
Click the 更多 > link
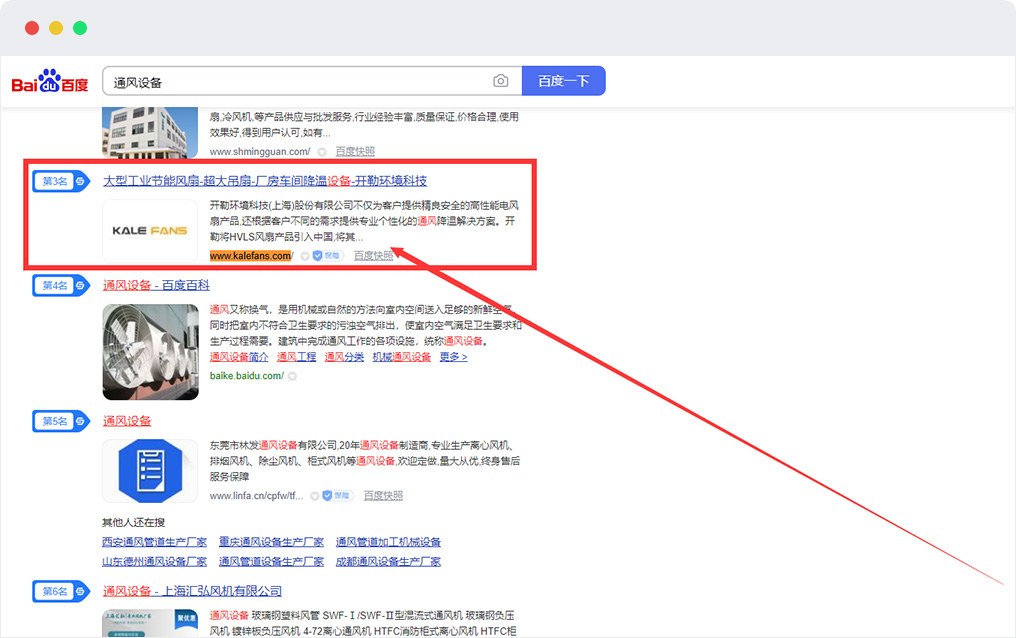click(454, 357)
